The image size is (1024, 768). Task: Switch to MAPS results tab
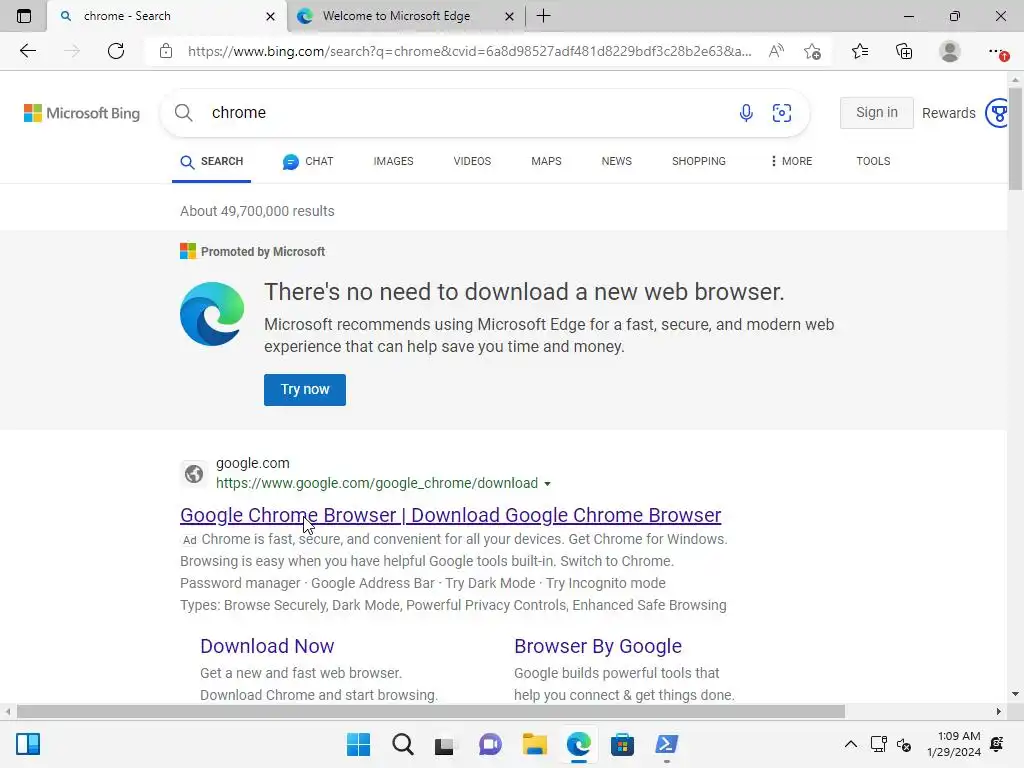(546, 161)
